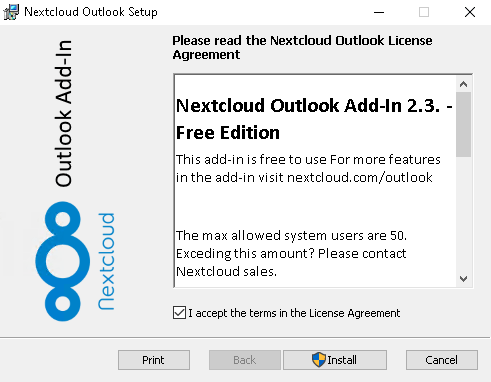Go to previous step with Back

245,360
